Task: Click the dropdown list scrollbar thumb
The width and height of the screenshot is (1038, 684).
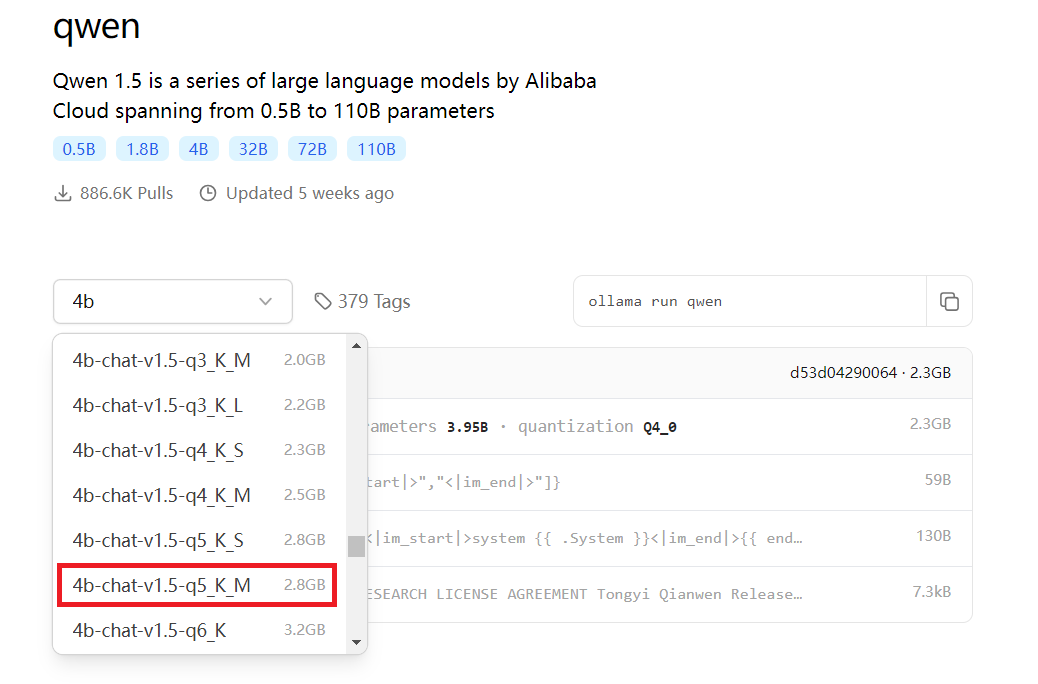Action: tap(356, 546)
